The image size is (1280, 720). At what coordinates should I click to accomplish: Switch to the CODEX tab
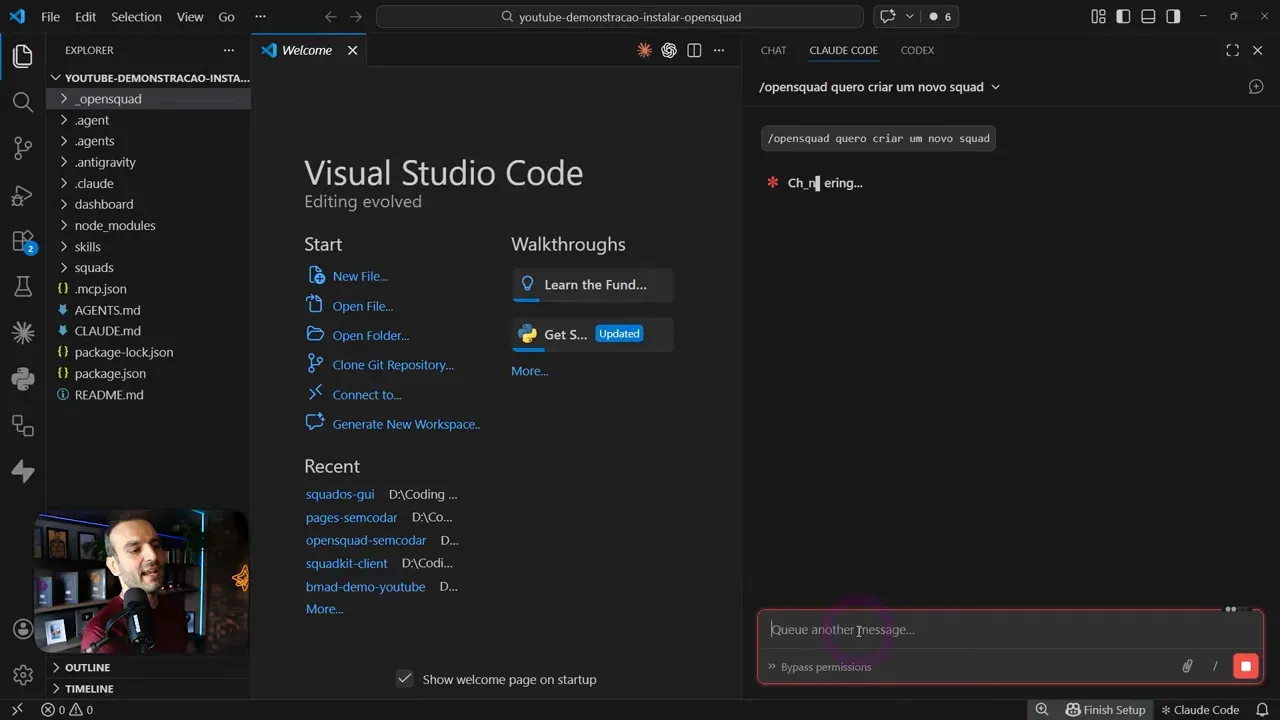(x=917, y=50)
